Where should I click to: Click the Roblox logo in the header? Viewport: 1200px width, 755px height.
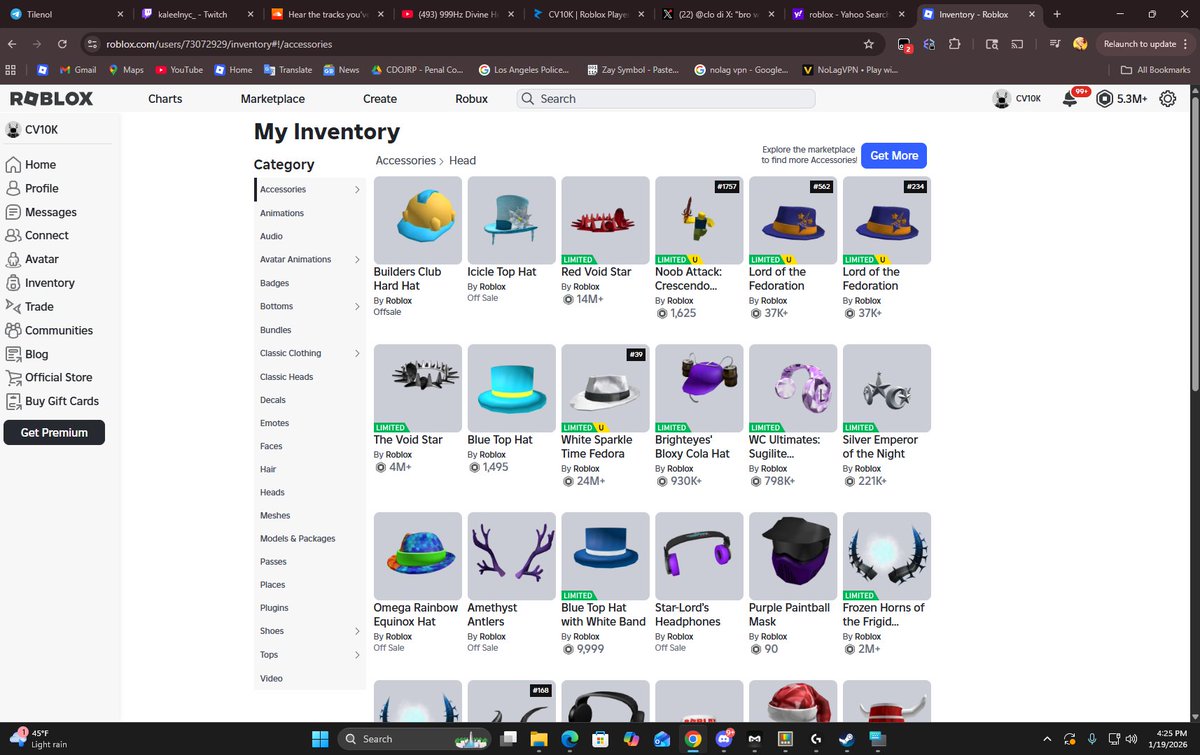point(51,99)
